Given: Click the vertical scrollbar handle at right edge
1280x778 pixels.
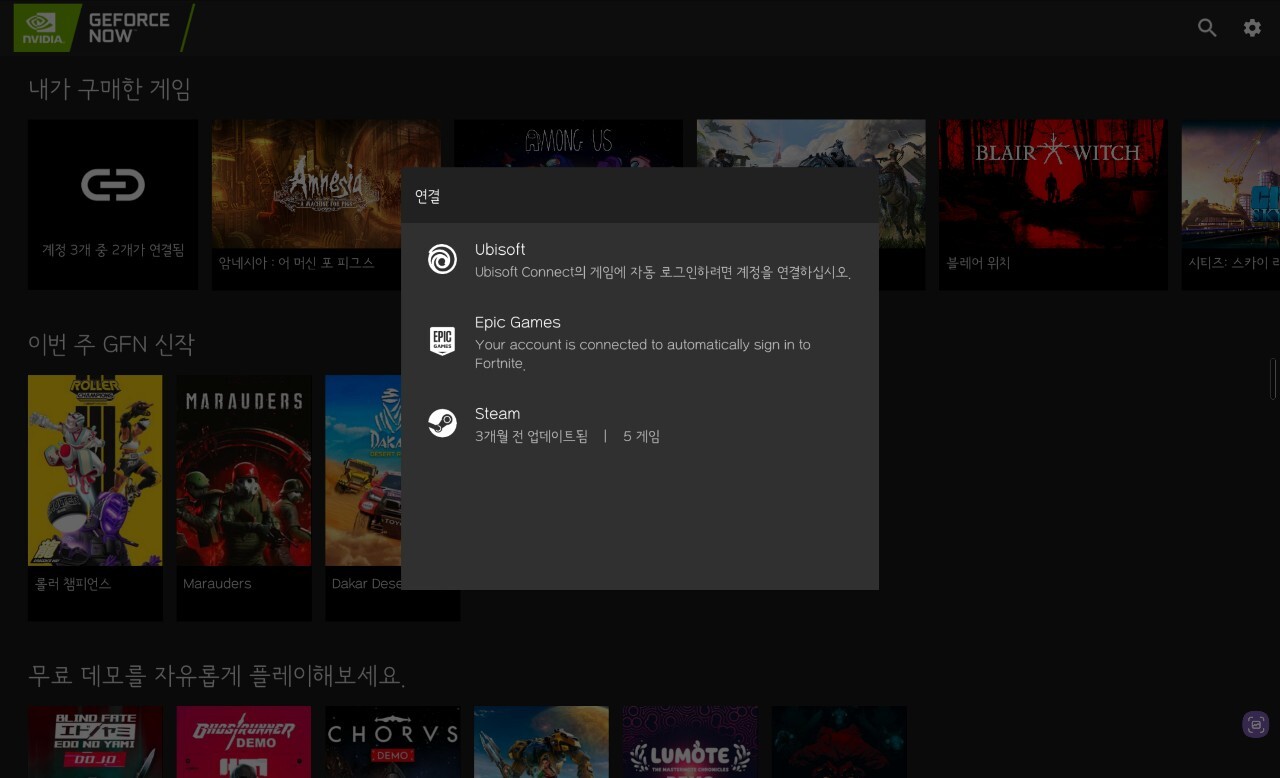Looking at the screenshot, I should [1273, 379].
